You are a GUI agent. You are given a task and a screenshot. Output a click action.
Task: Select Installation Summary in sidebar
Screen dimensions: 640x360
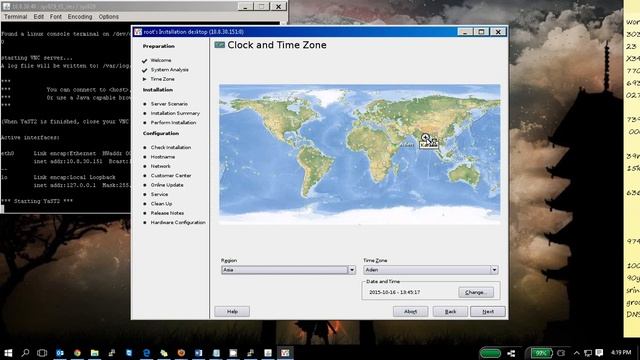[x=175, y=113]
